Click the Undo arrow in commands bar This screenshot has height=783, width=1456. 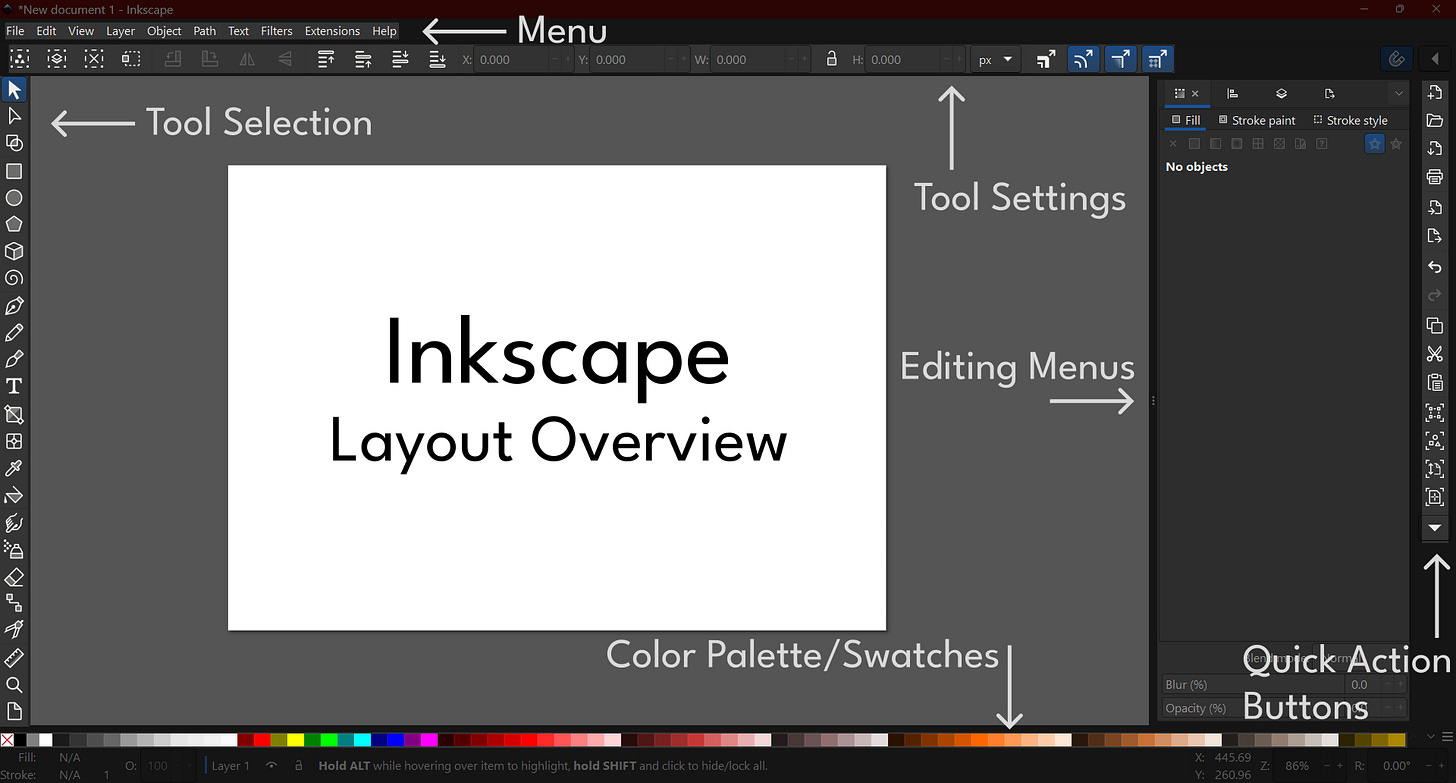click(x=1435, y=267)
